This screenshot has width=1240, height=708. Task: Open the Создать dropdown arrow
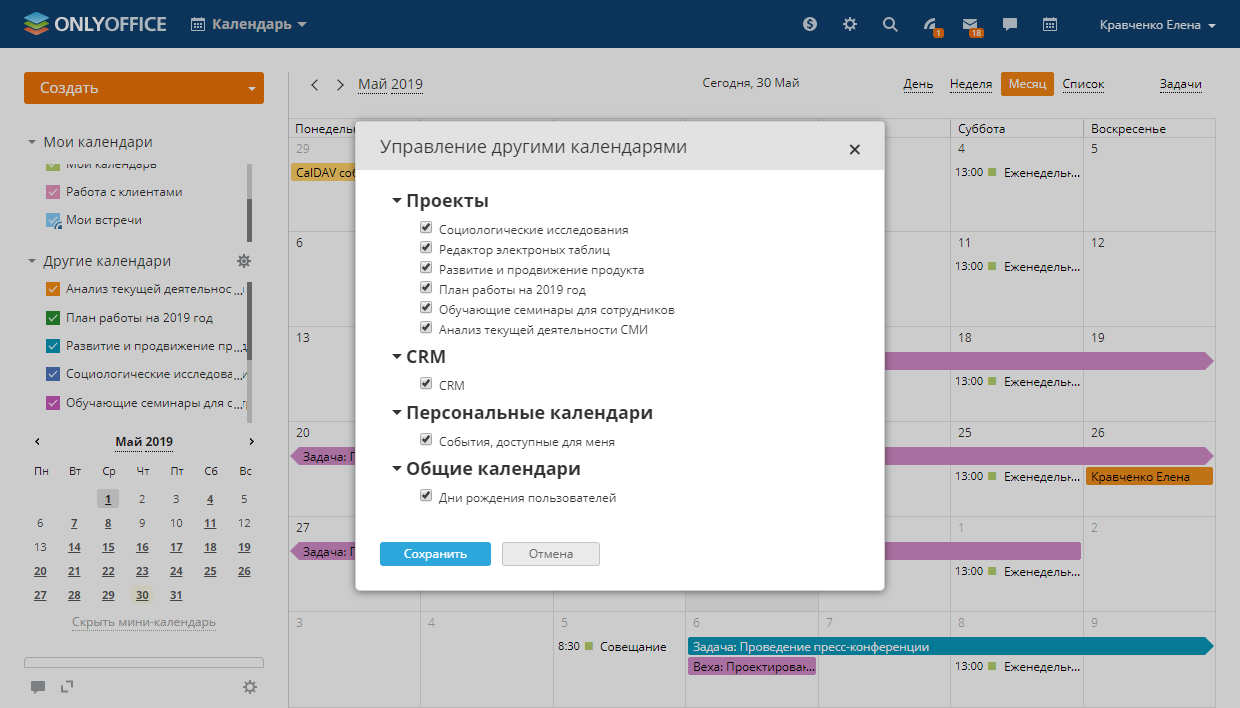(251, 88)
